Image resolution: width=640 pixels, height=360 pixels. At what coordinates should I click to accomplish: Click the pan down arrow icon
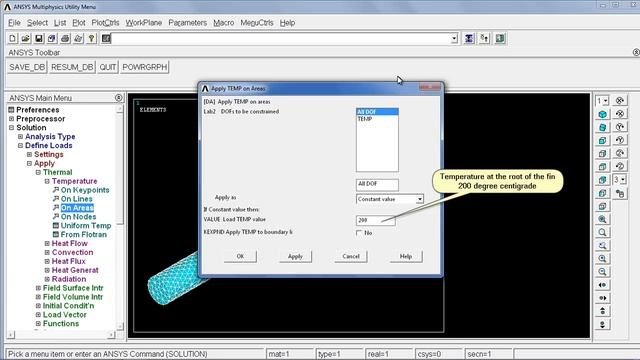(x=602, y=324)
